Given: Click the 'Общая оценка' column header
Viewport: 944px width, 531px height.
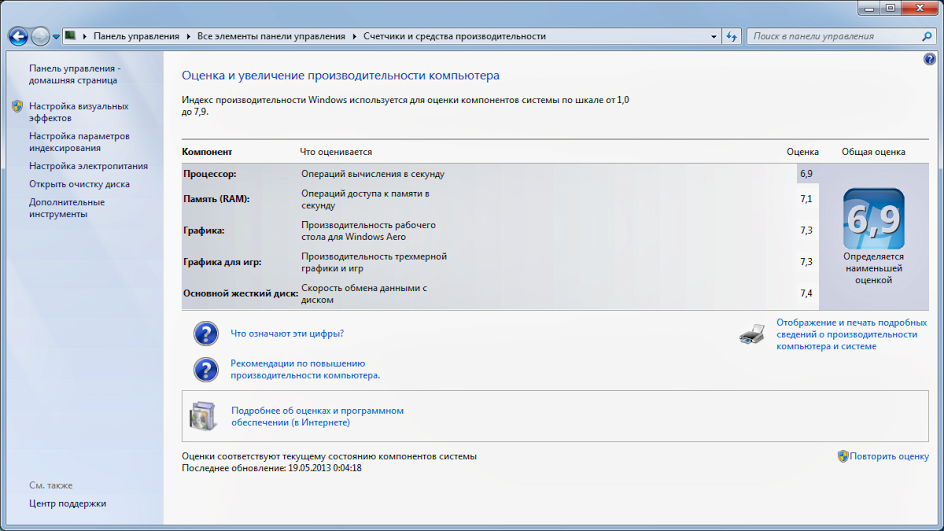Looking at the screenshot, I should (x=874, y=152).
